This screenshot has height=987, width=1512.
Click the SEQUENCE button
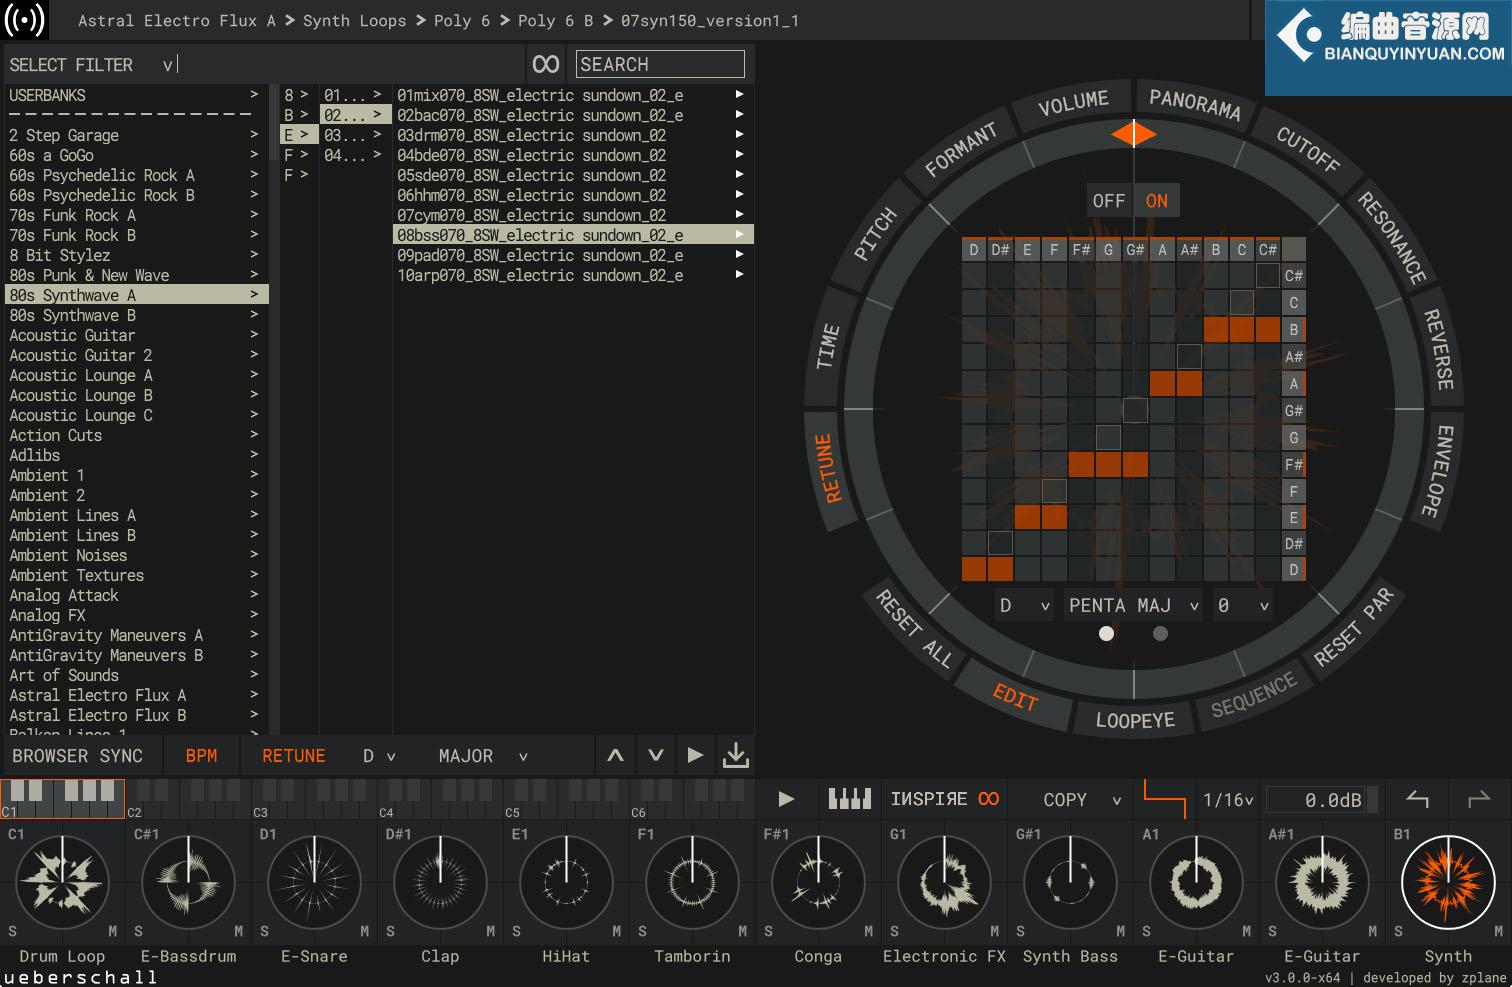[1253, 696]
